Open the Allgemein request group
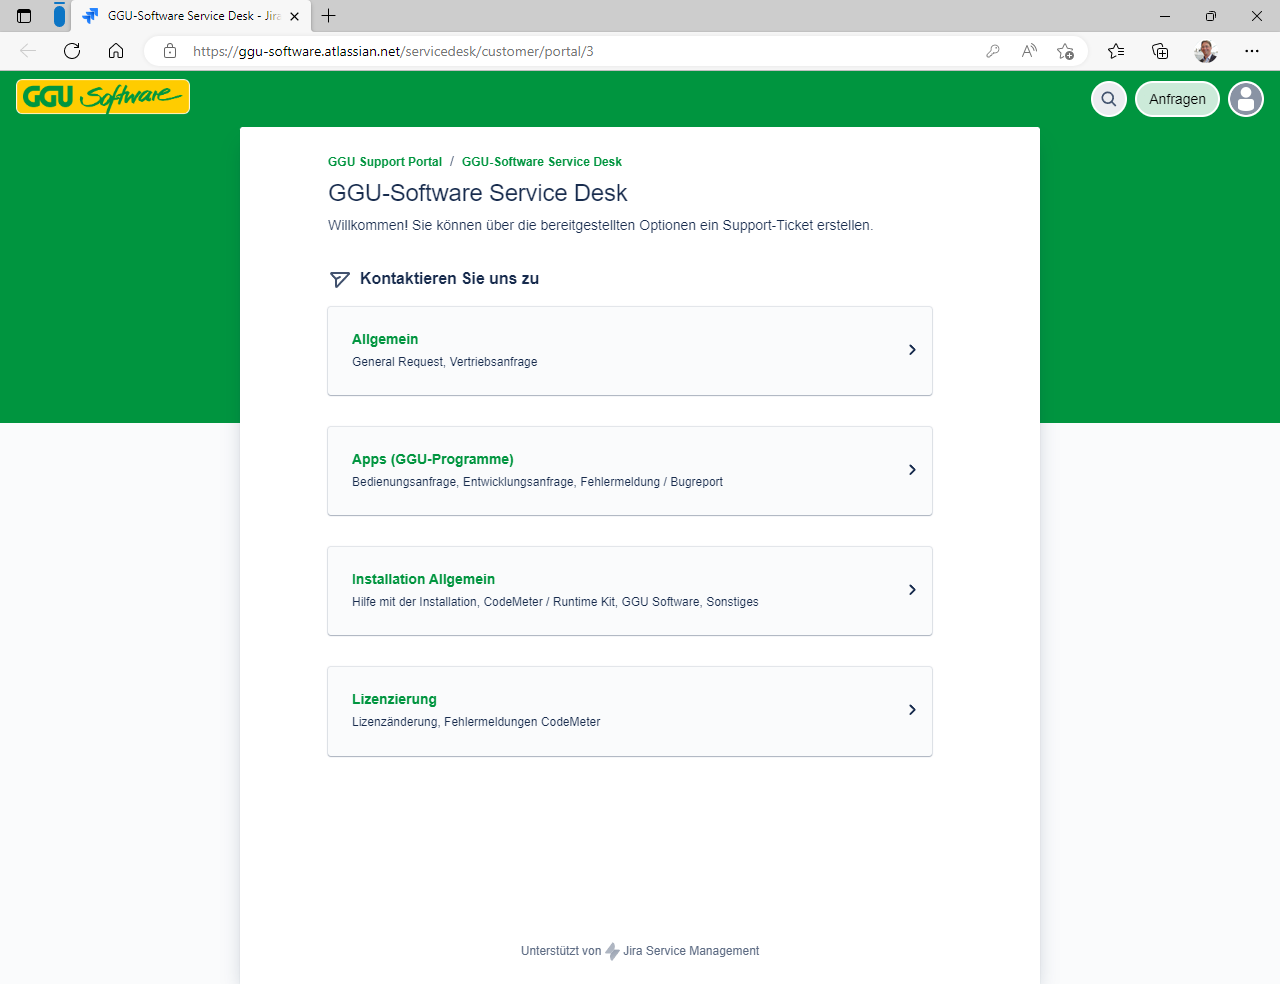Viewport: 1280px width, 984px height. (630, 351)
